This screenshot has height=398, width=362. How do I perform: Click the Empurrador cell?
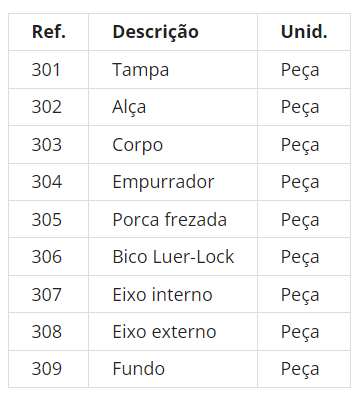[173, 182]
